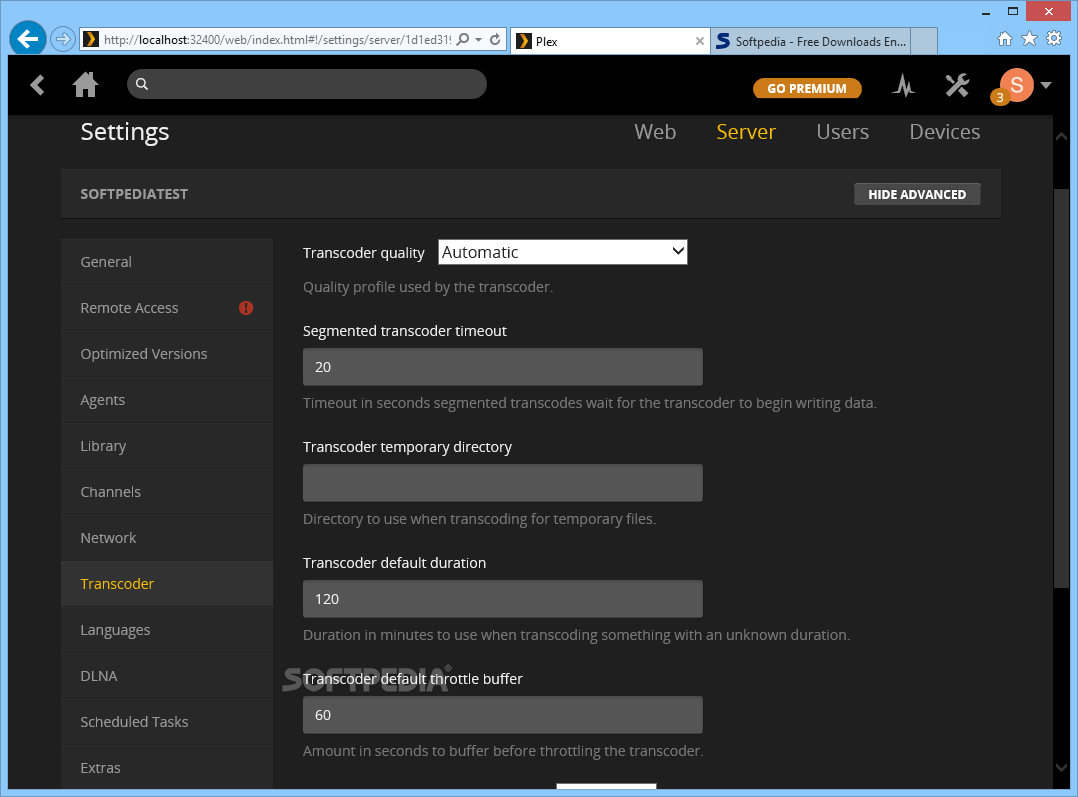This screenshot has height=797, width=1078.
Task: Open browser favorites star icon
Action: click(x=1029, y=39)
